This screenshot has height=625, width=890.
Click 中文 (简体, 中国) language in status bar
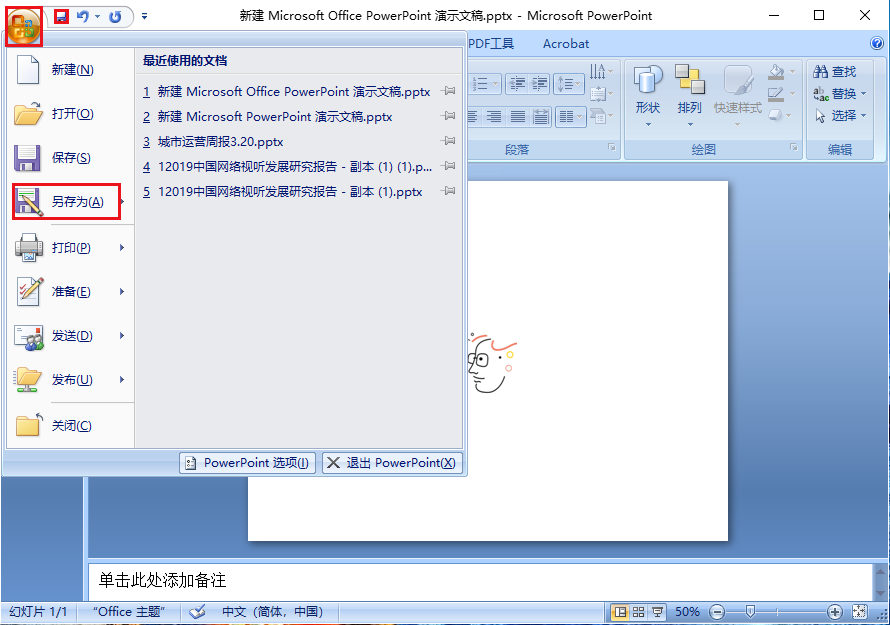click(x=272, y=612)
